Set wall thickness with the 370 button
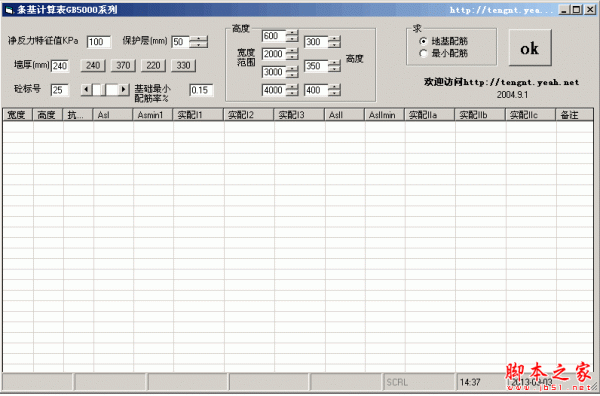Viewport: 600px width, 396px height. [123, 65]
